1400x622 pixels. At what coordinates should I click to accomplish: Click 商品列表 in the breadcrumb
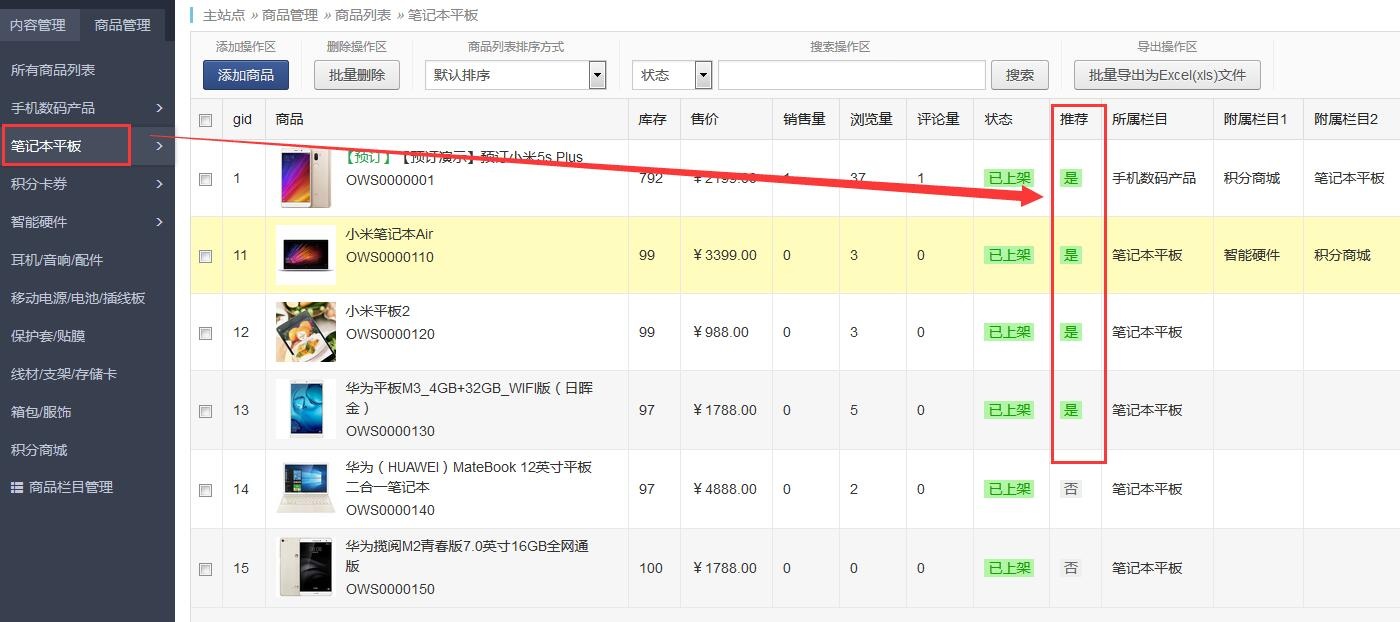(363, 15)
